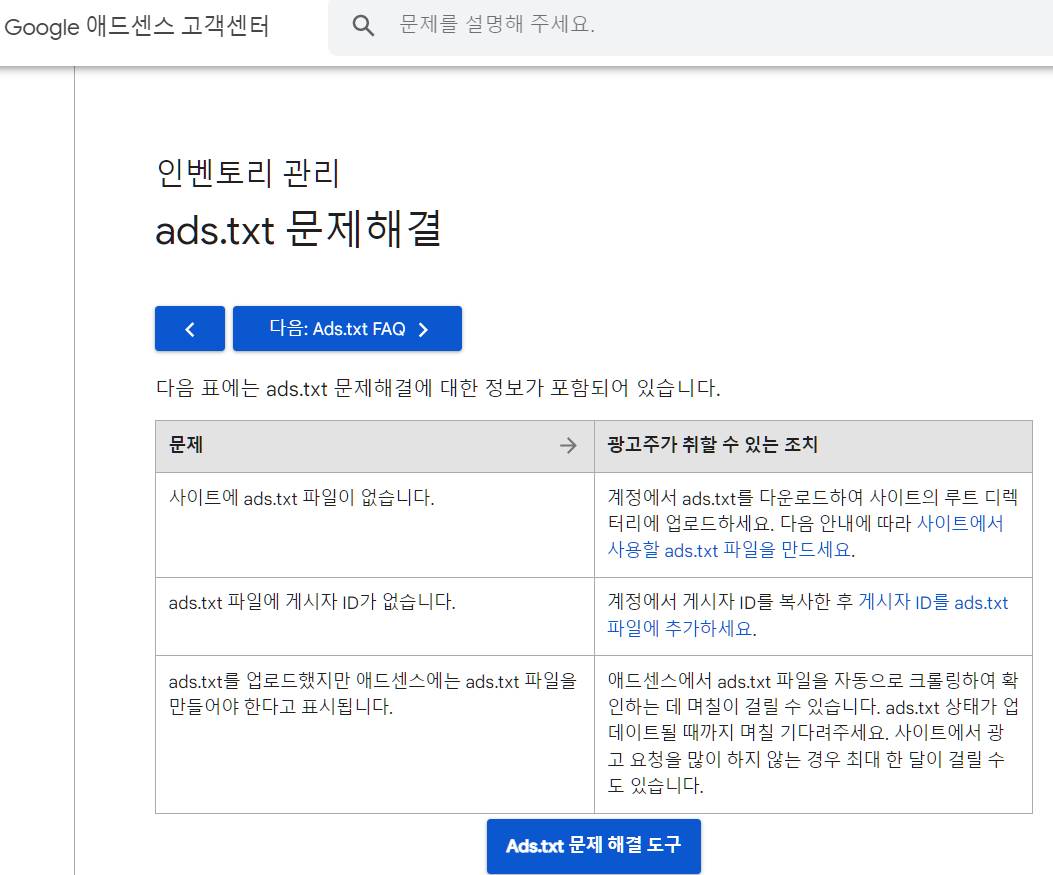Open '게시자 ID를 ads.txt 파일에 추가하세요' link
Viewport: 1053px width, 875px height.
click(x=808, y=615)
